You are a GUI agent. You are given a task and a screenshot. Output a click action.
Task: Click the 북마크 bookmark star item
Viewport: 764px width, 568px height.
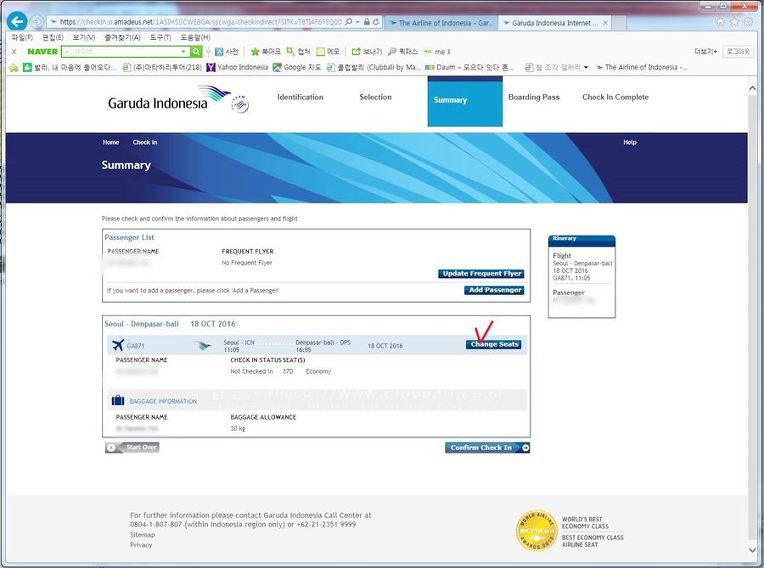tap(265, 52)
